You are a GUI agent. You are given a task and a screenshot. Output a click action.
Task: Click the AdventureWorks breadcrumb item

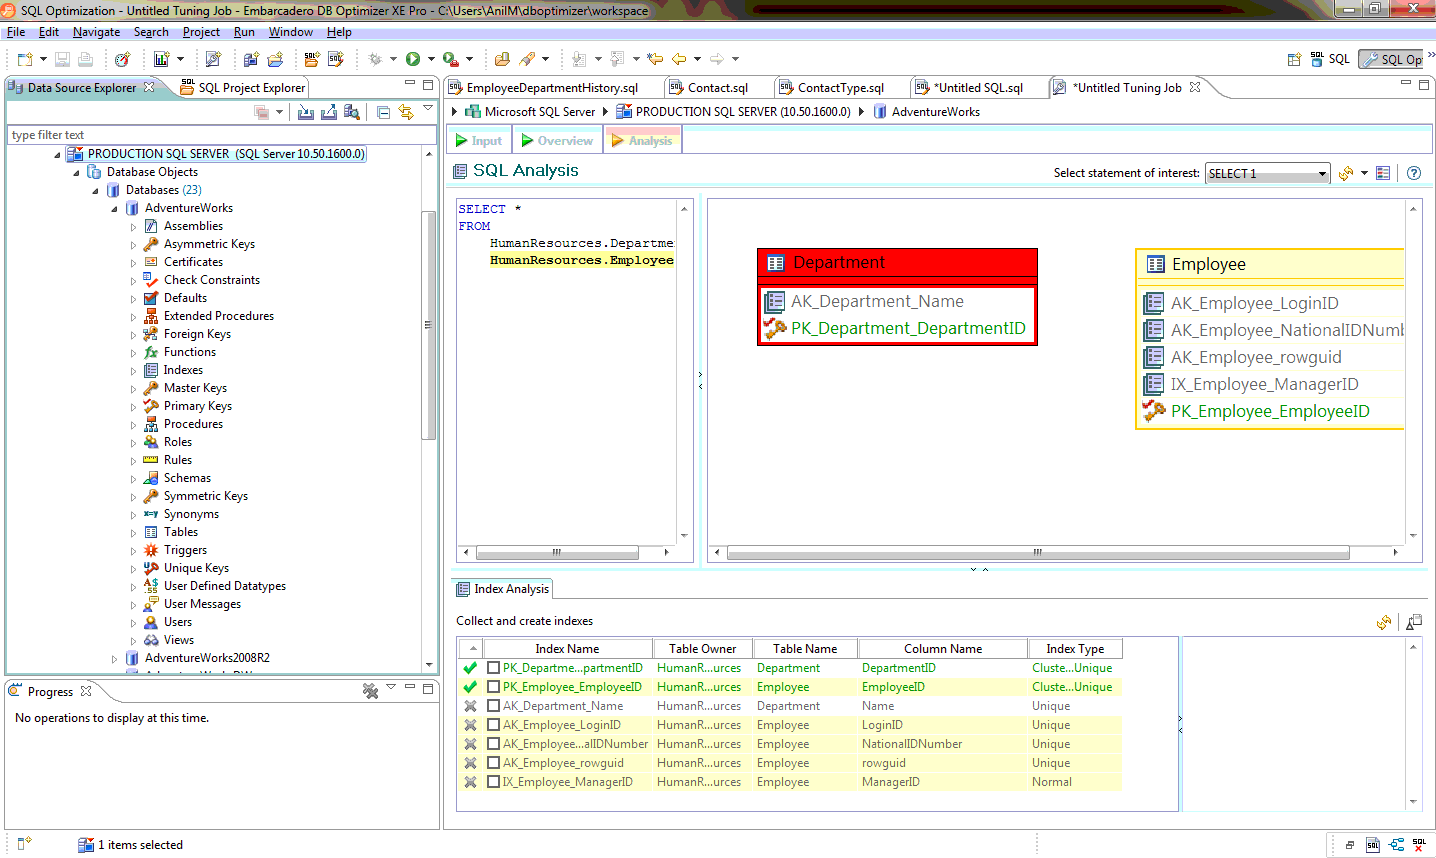click(x=927, y=112)
